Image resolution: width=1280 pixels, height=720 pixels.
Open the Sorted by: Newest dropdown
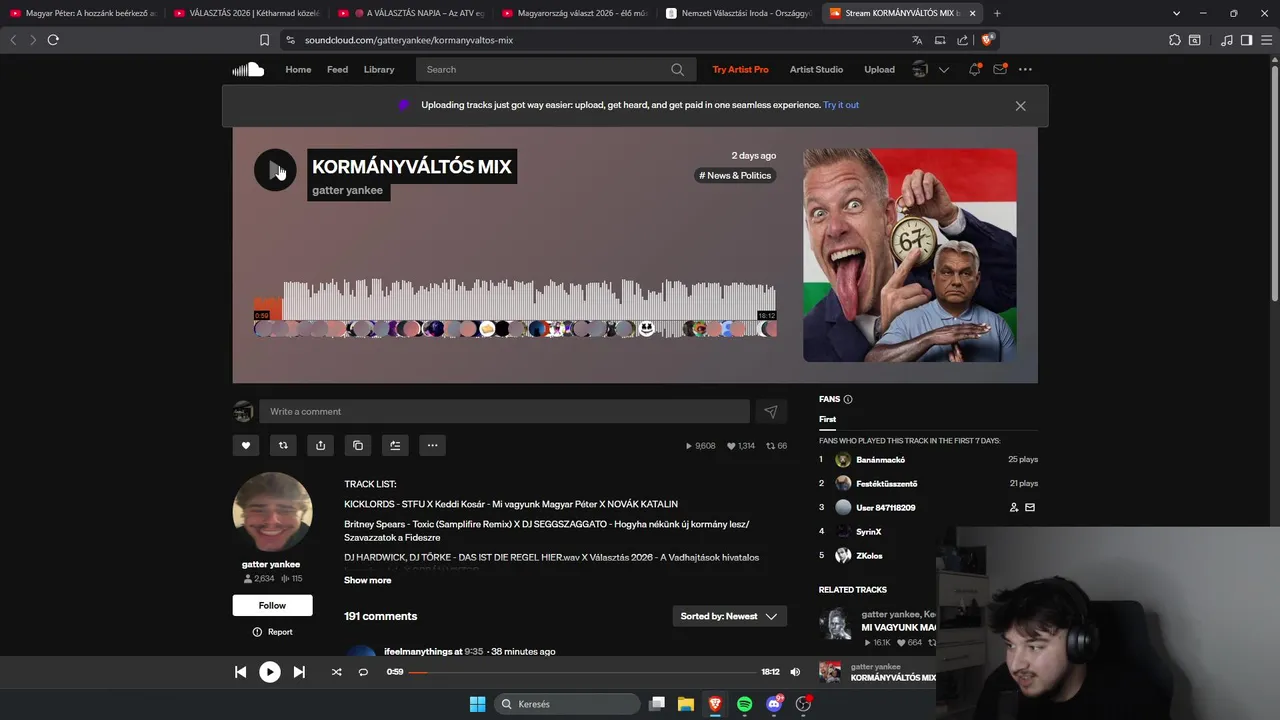(729, 616)
